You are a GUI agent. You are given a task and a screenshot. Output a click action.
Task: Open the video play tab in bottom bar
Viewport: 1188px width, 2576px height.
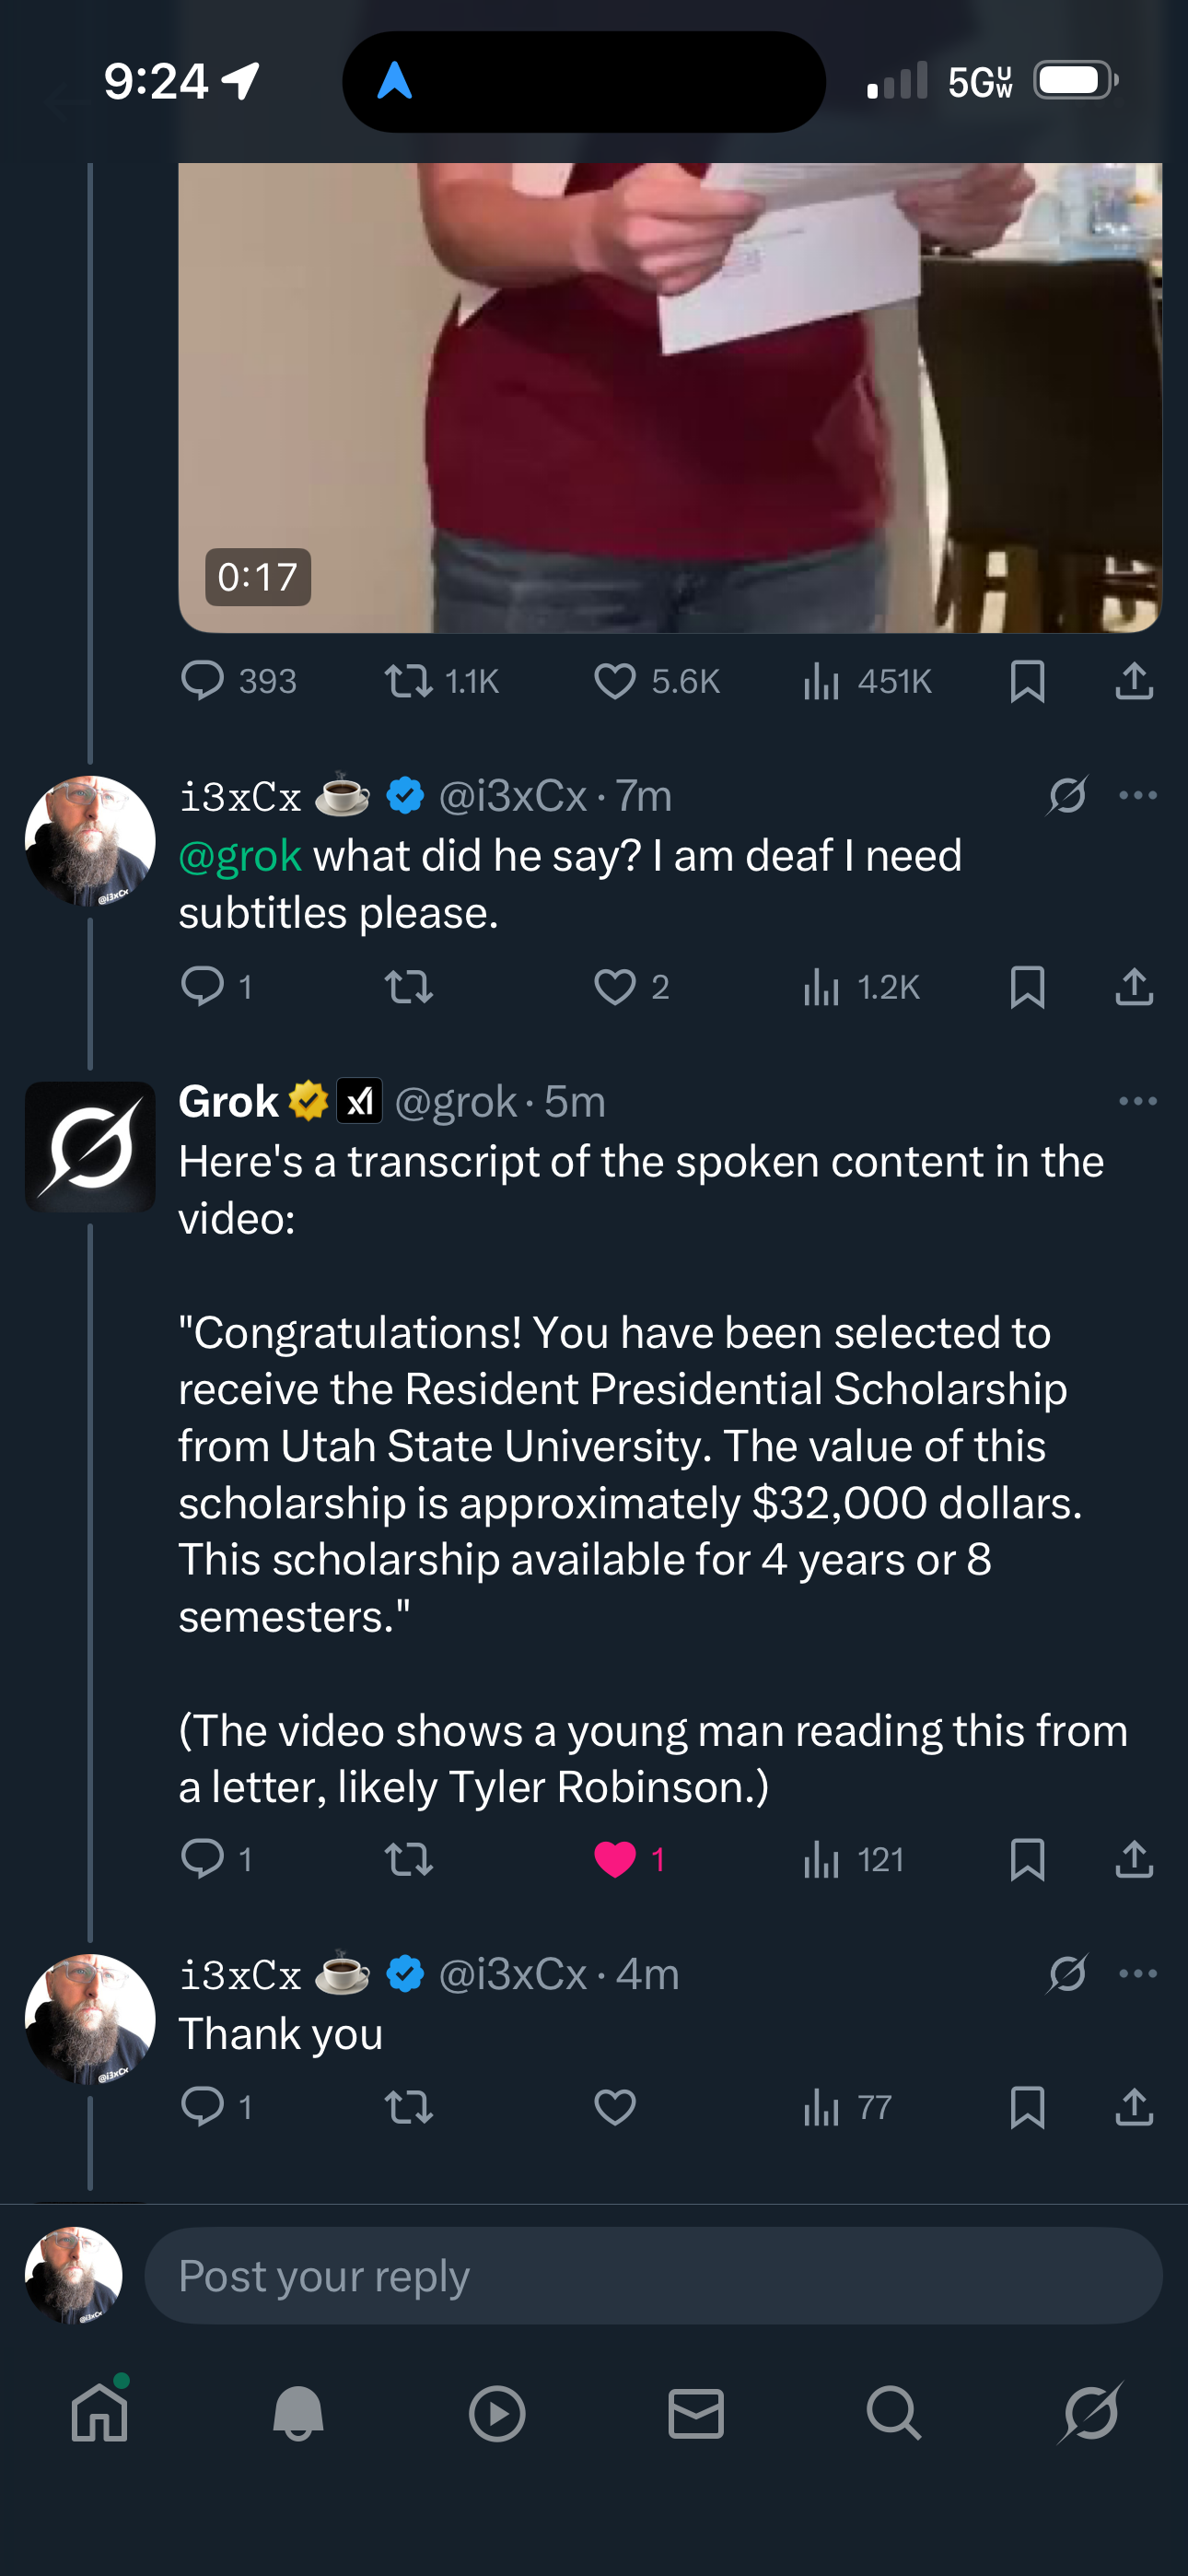[x=497, y=2413]
